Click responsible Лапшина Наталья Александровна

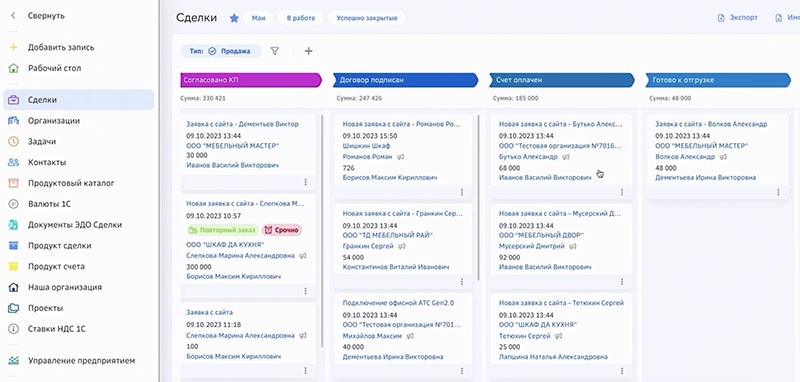(x=553, y=357)
